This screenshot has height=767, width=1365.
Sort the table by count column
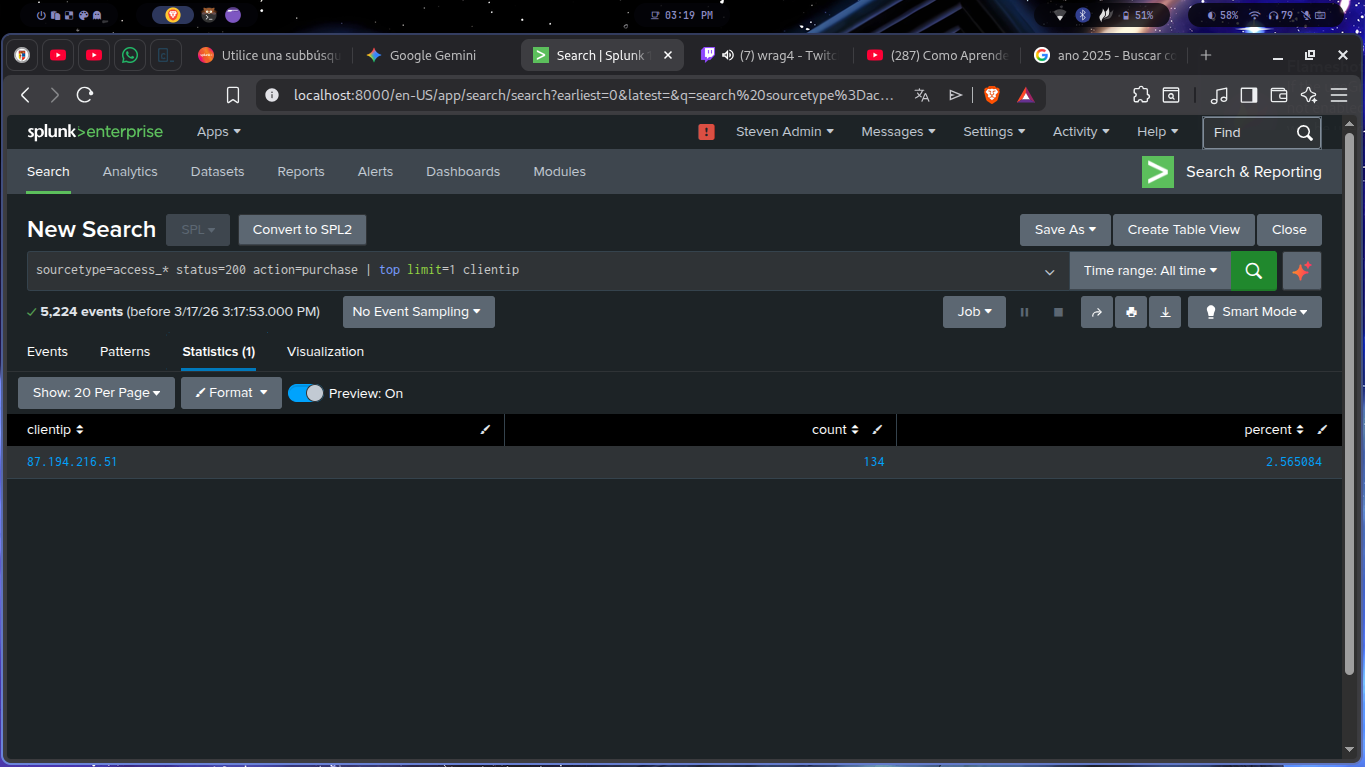click(835, 430)
